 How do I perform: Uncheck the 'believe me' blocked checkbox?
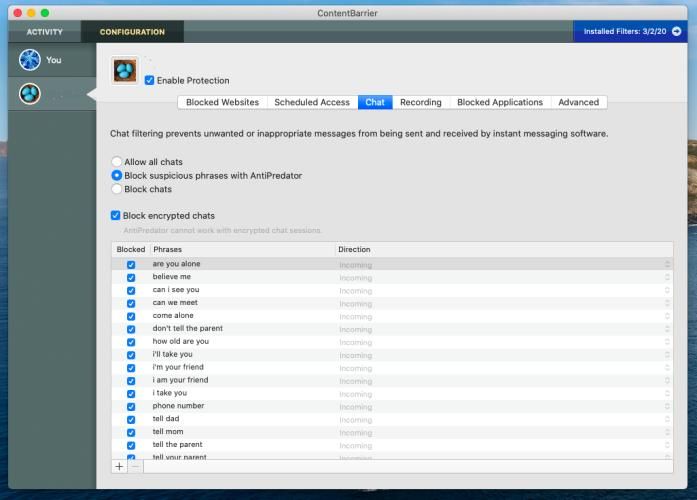pyautogui.click(x=131, y=277)
